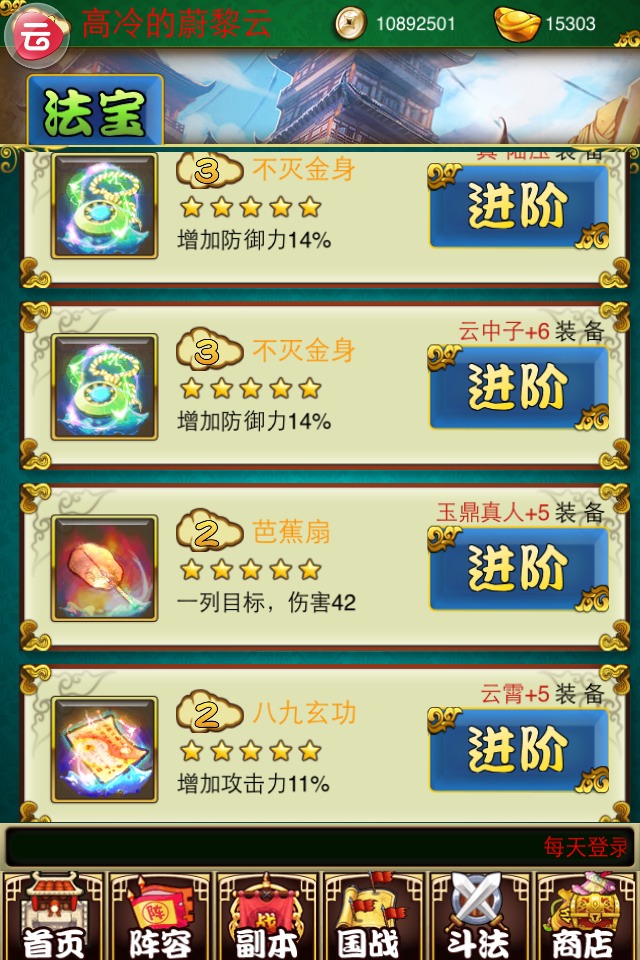
Task: Open the 阵容 lineup icon
Action: tap(160, 916)
